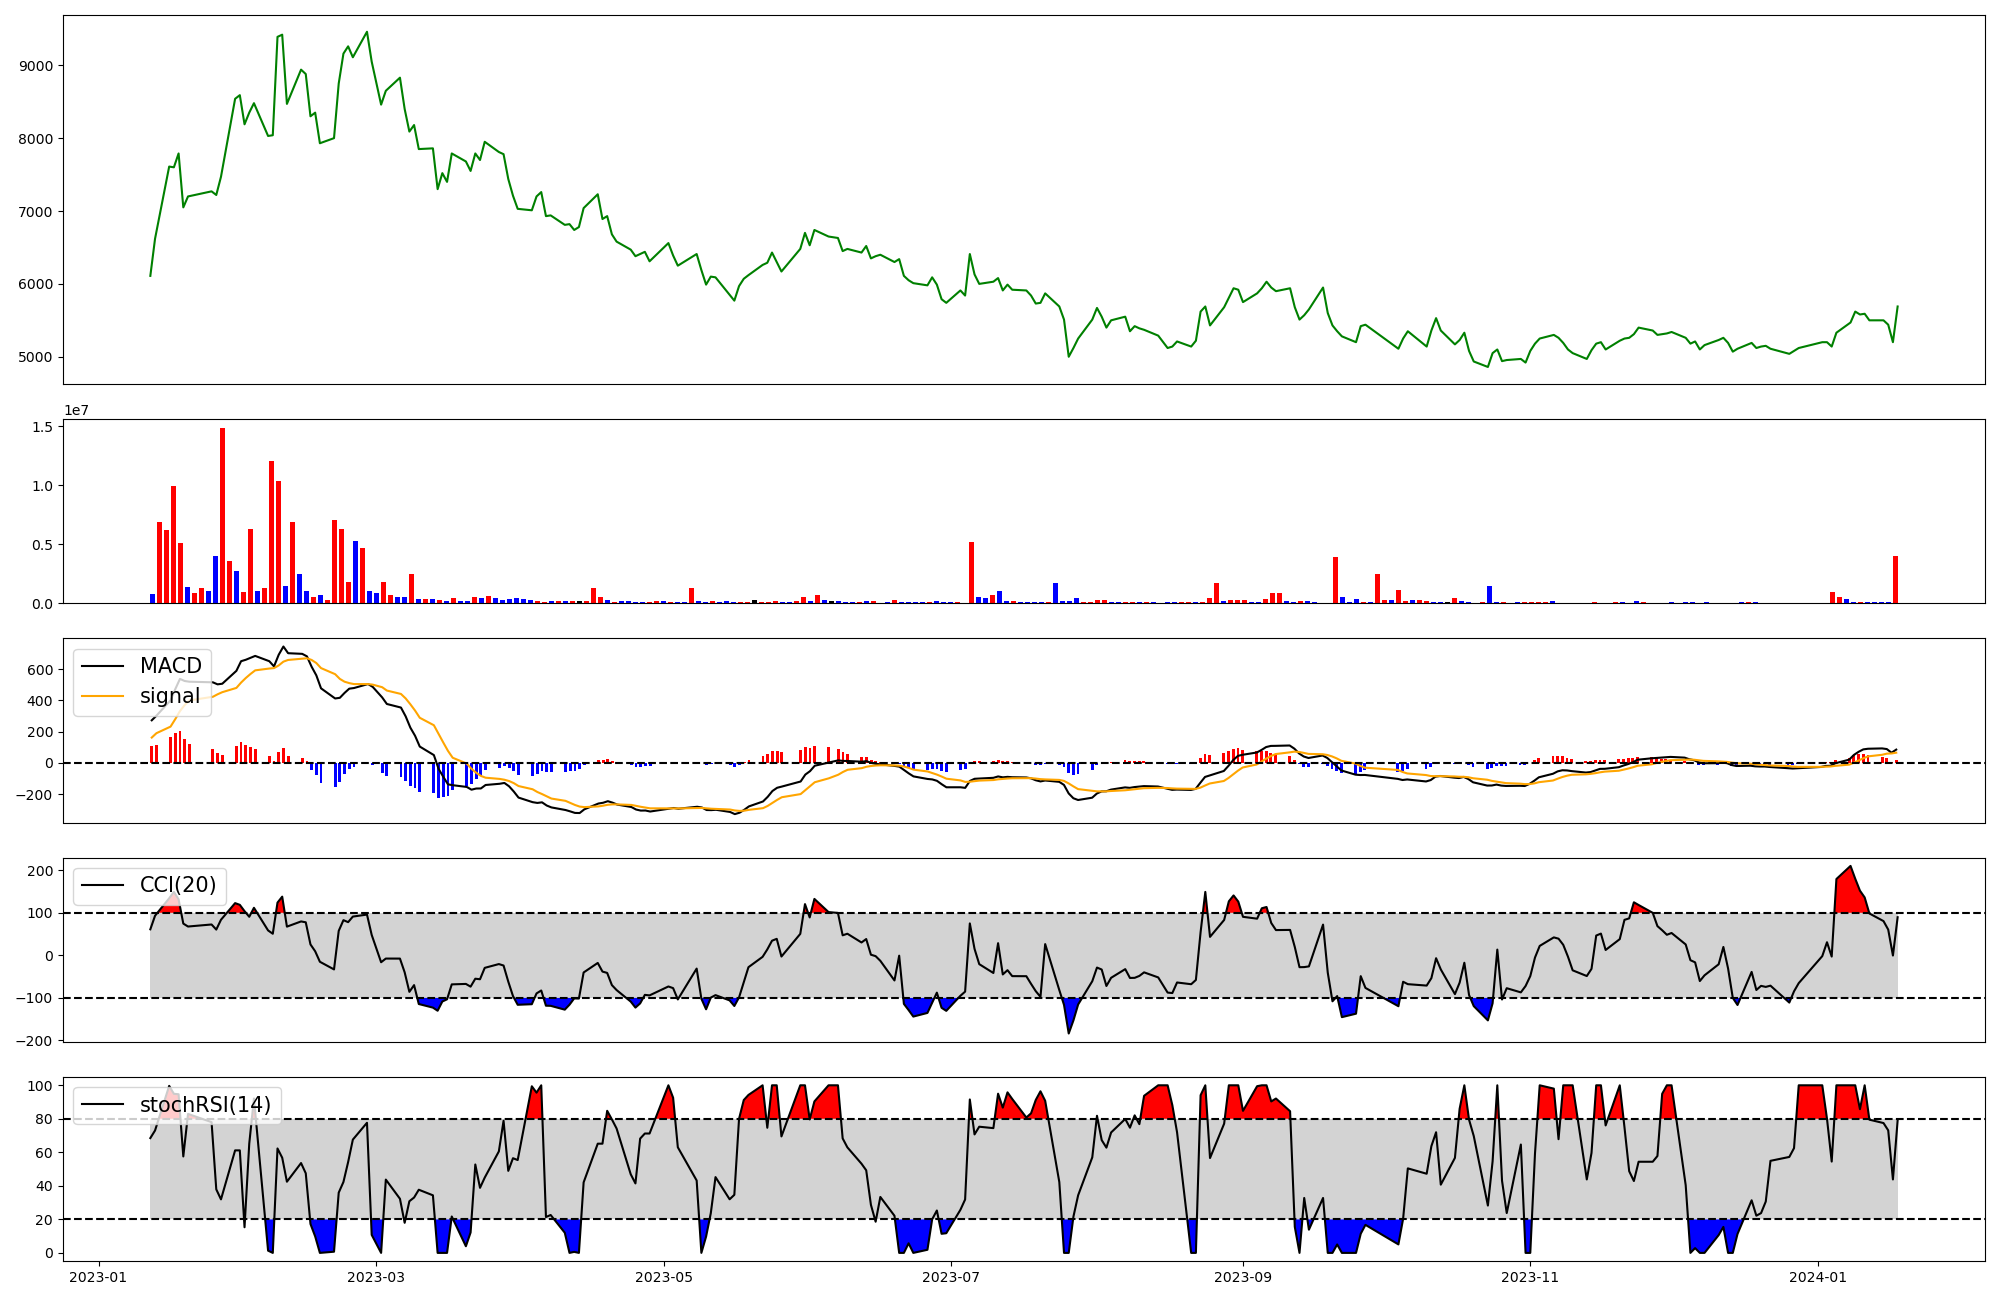Click the black MACD line sample in legend
The height and width of the screenshot is (1300, 2000).
(102, 666)
